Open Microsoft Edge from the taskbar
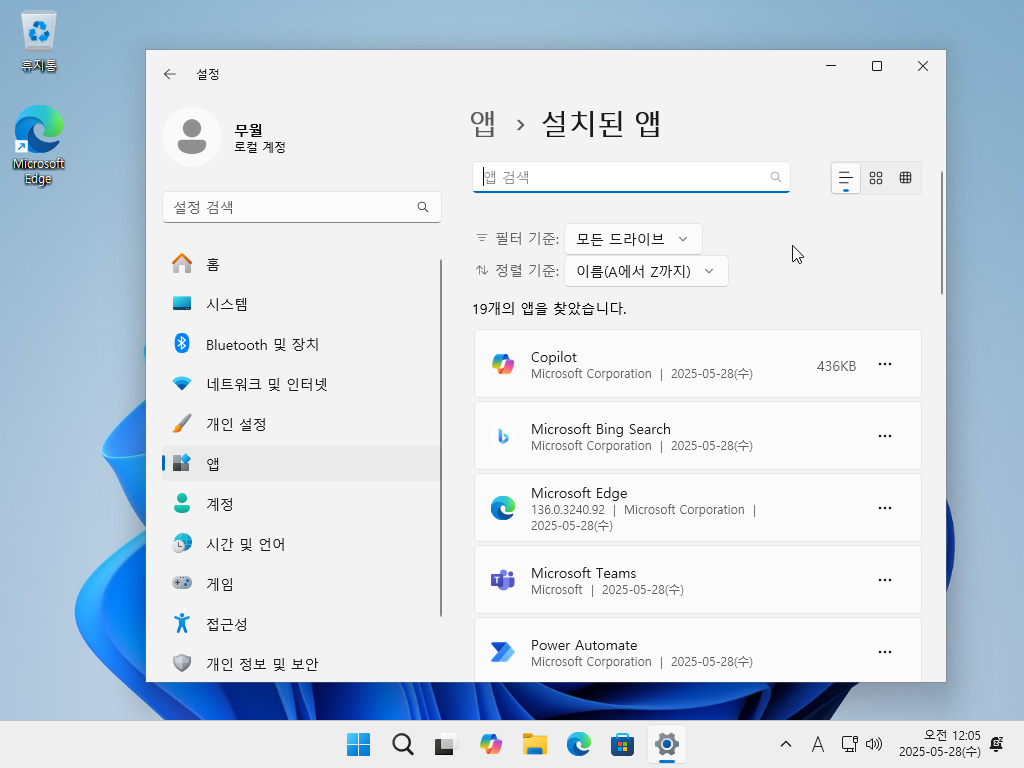This screenshot has width=1024, height=768. pos(579,744)
